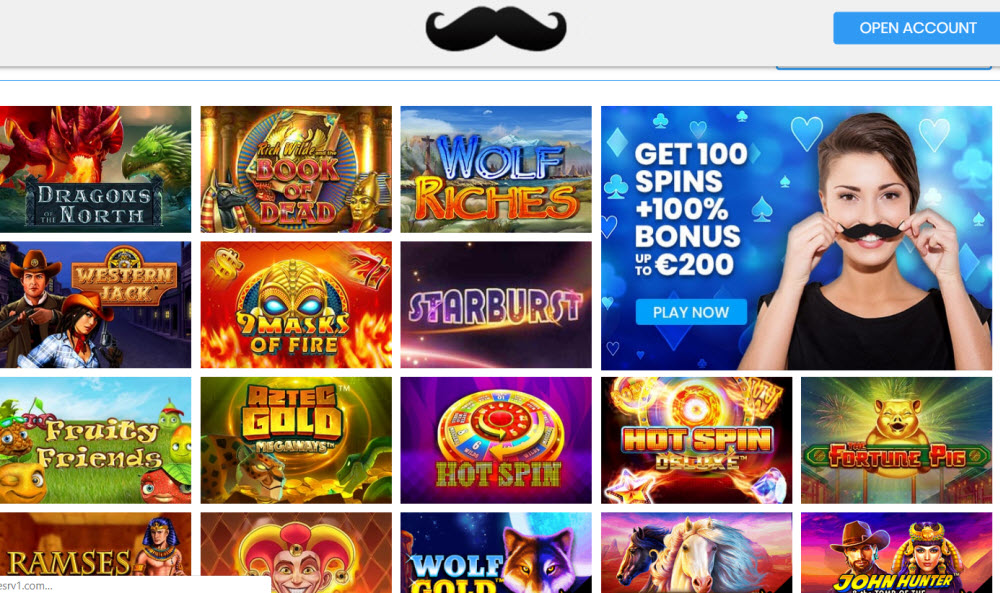Screen dimensions: 1000x593
Task: Launch Hot Spin Deluxe game tile
Action: click(x=696, y=440)
